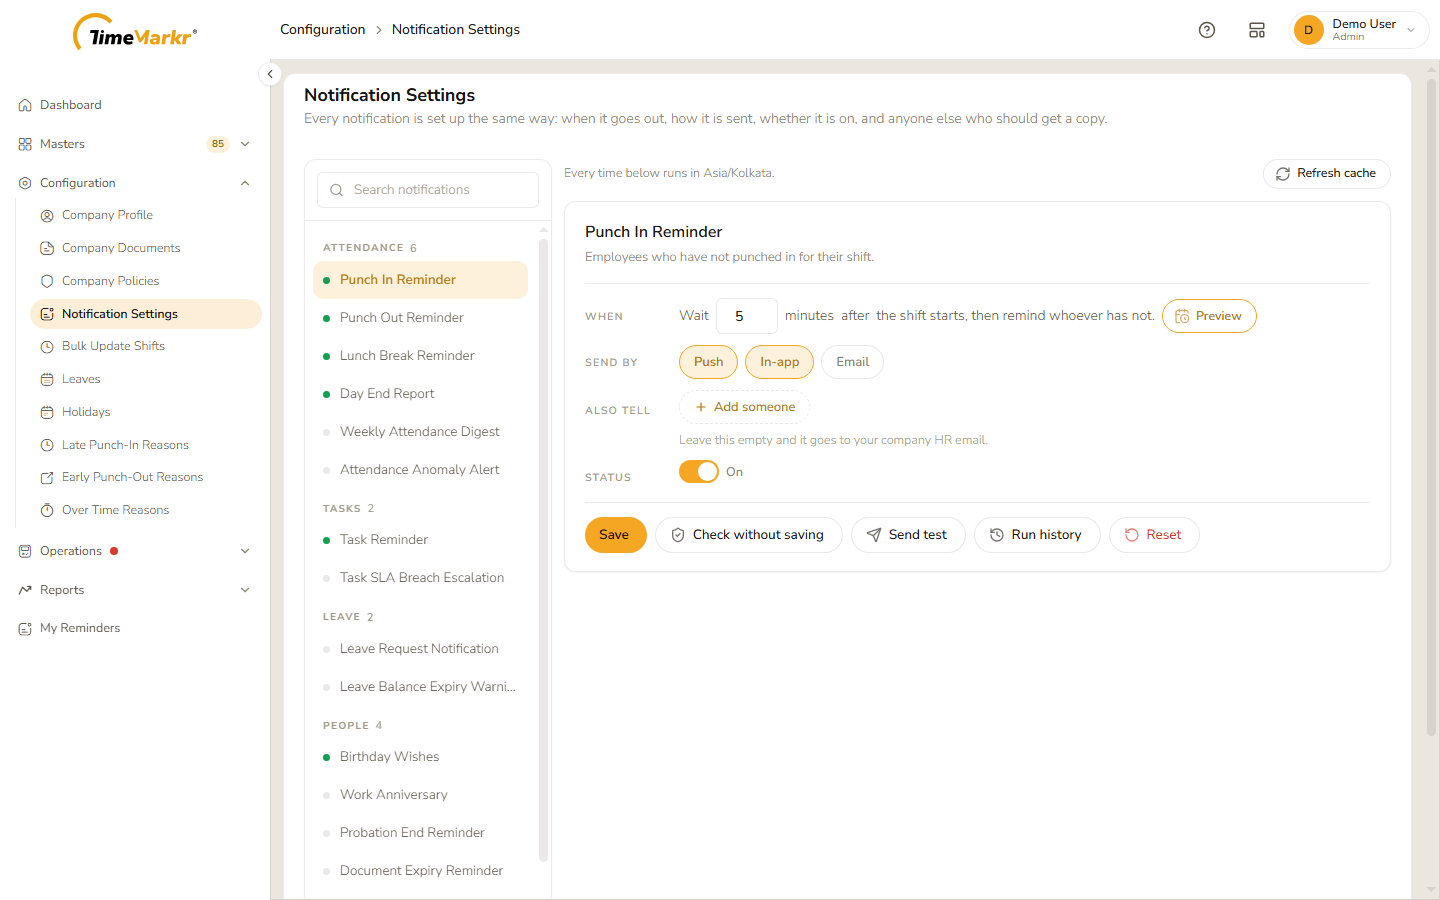Expand the Operations menu chevron

click(x=245, y=551)
